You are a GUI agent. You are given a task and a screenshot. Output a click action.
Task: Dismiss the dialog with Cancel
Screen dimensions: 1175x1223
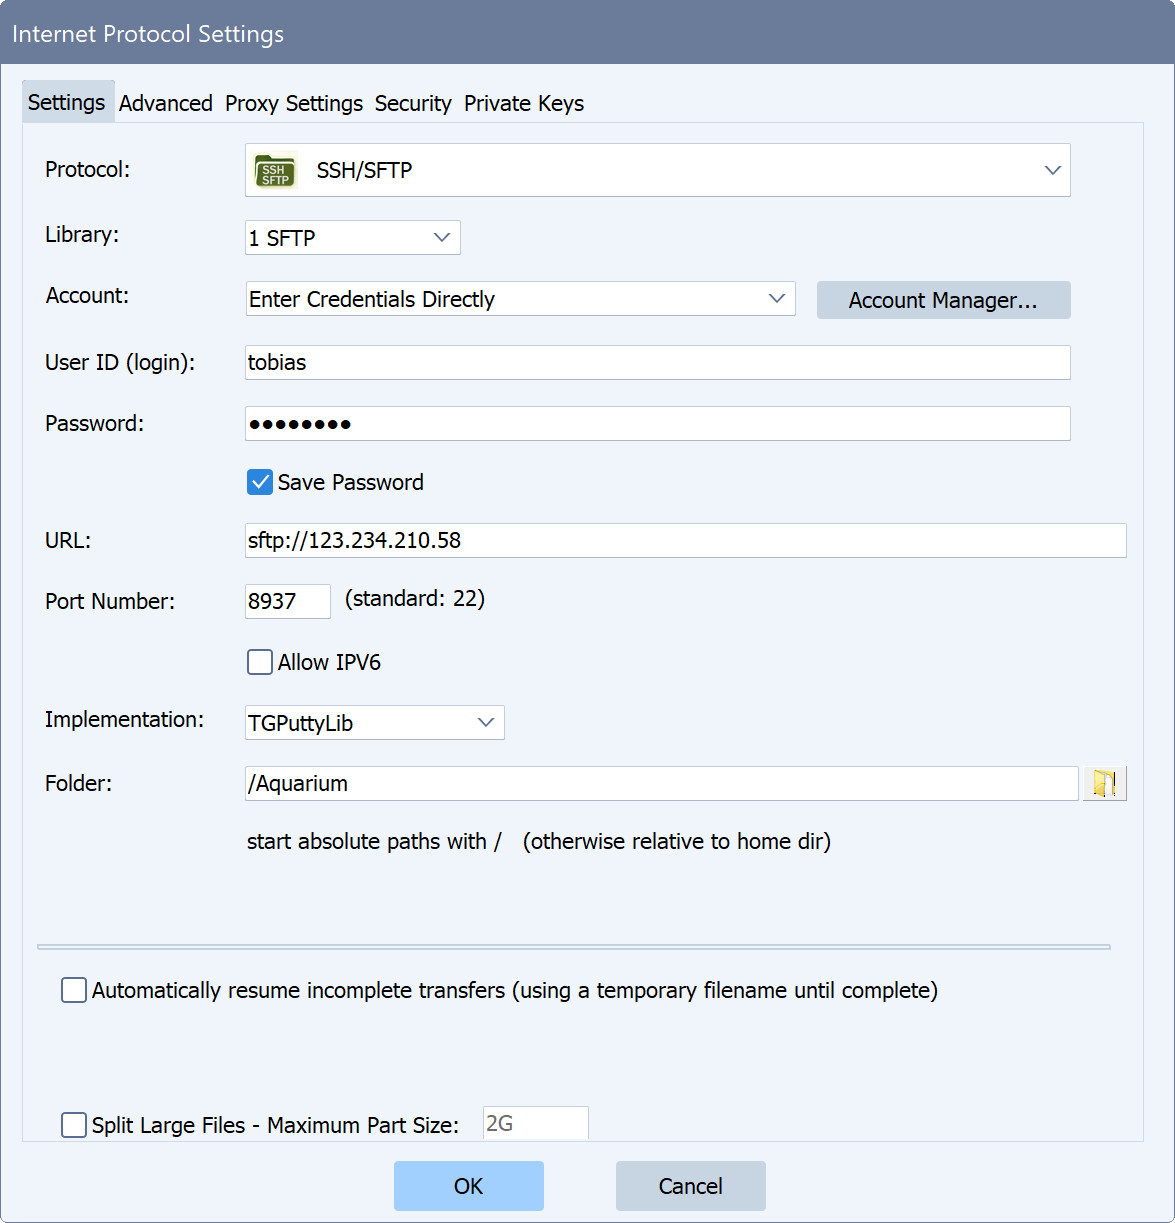(690, 1186)
